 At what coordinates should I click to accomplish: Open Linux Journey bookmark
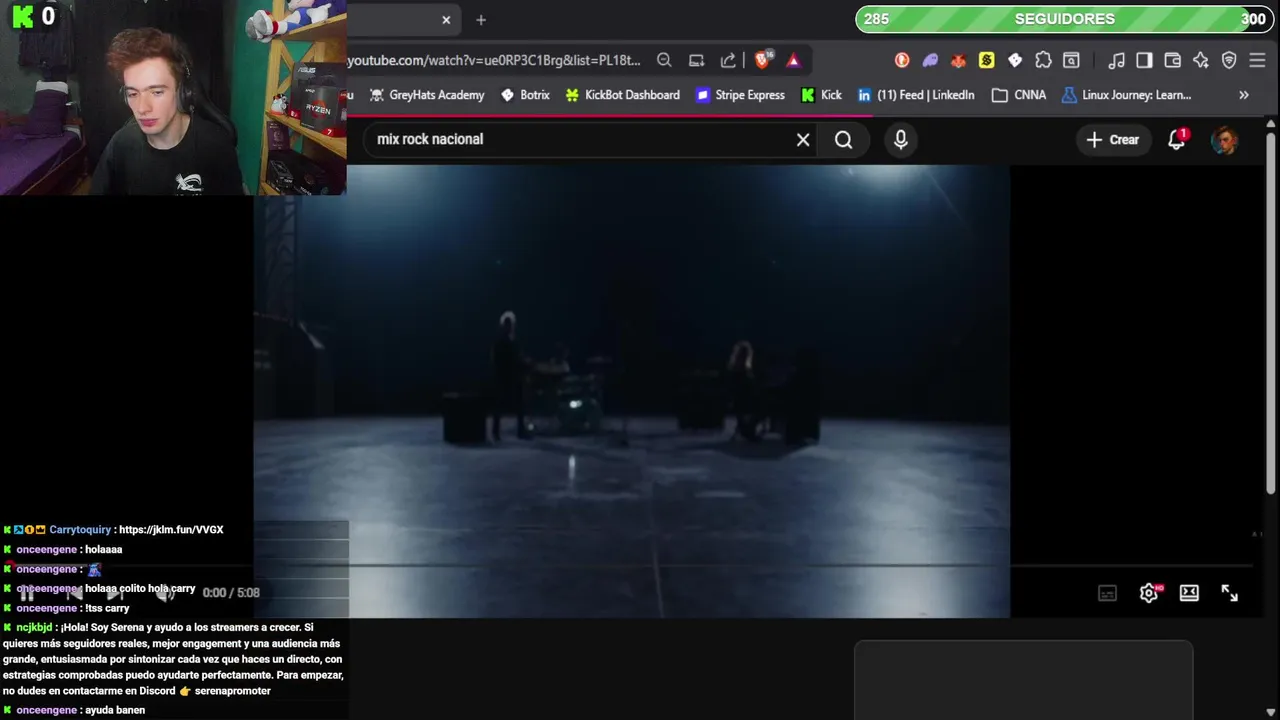pos(1127,95)
